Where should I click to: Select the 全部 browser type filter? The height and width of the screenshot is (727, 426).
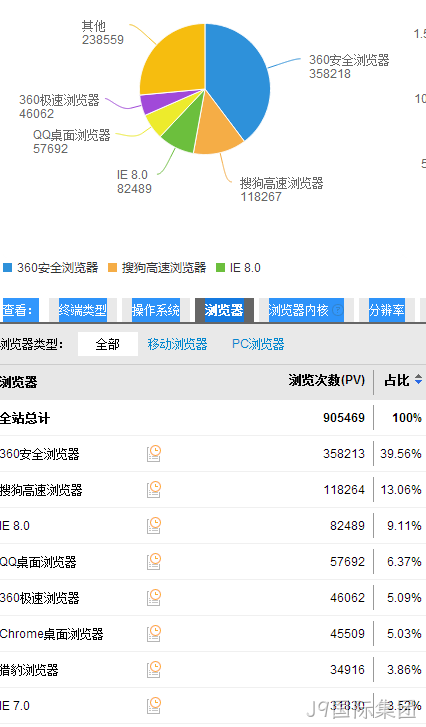(x=108, y=344)
